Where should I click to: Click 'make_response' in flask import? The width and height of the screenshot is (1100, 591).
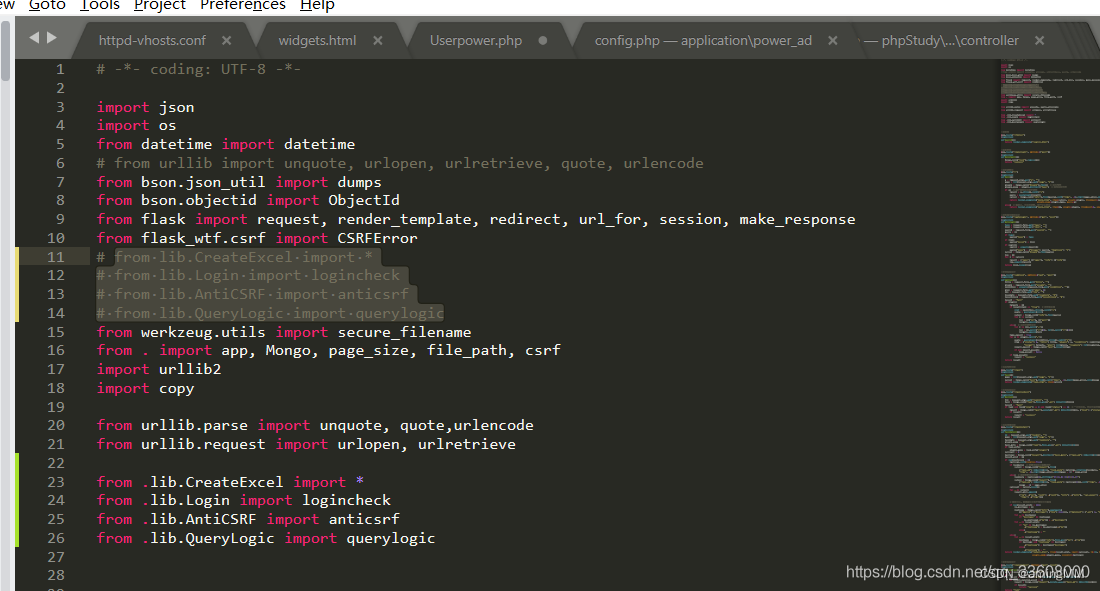click(x=797, y=220)
